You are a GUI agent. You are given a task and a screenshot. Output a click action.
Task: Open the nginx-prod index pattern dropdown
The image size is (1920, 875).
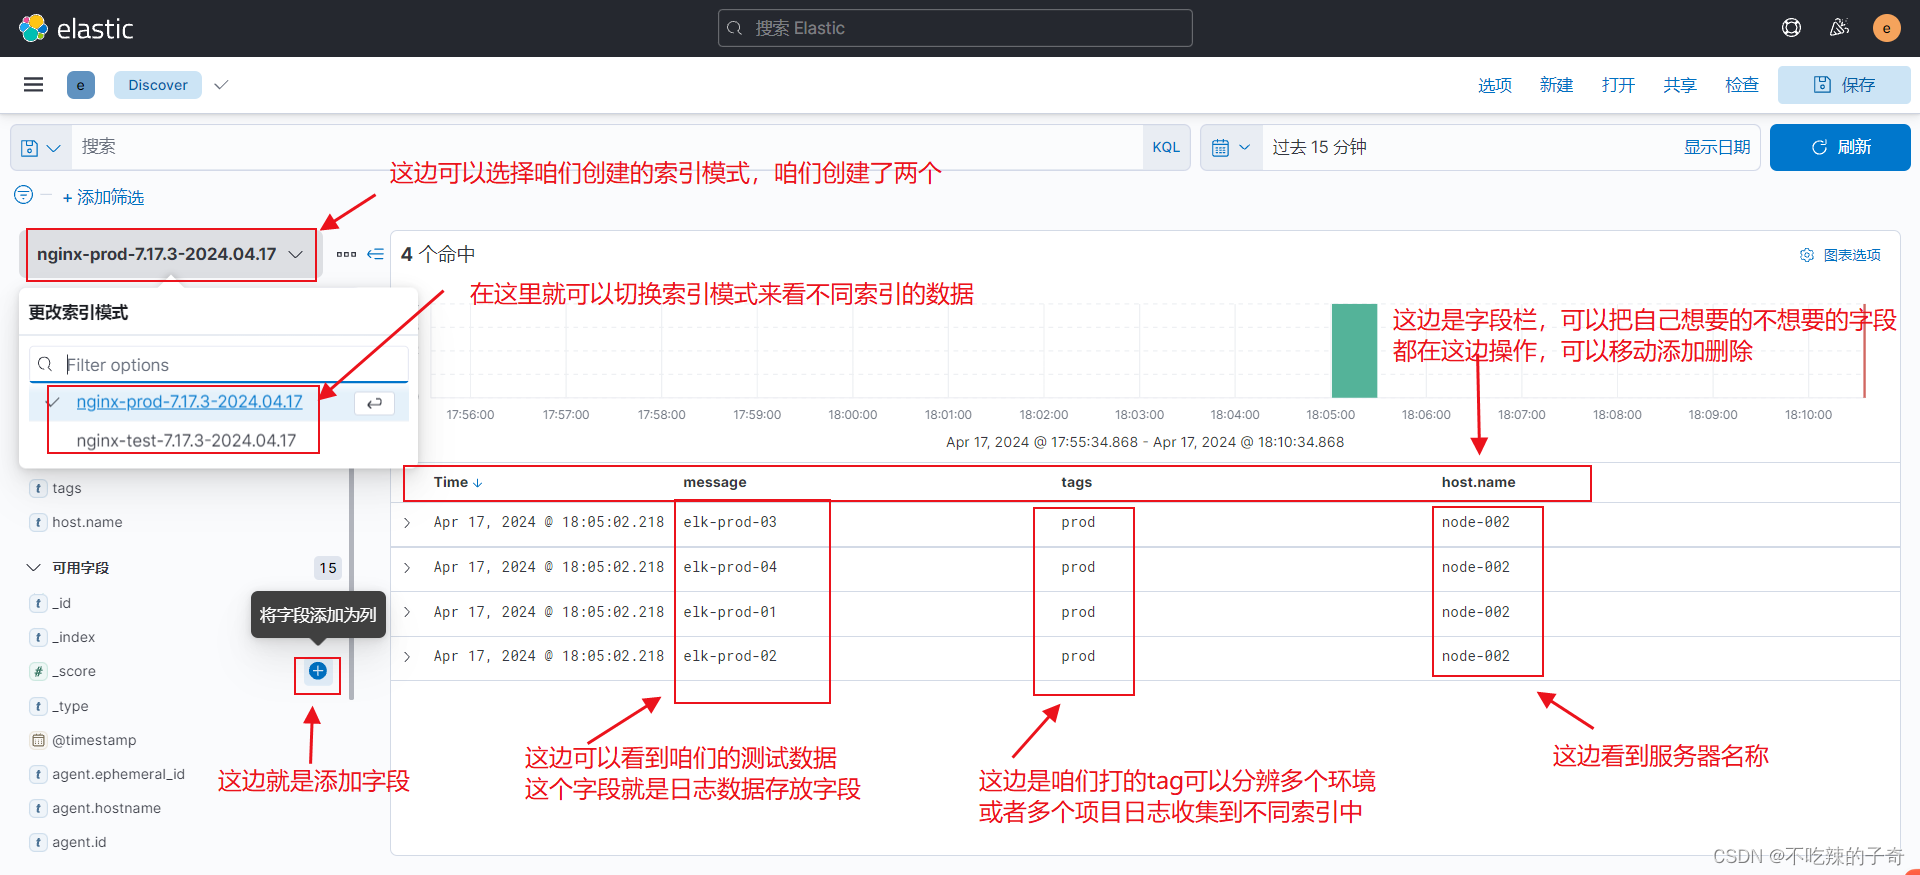169,254
